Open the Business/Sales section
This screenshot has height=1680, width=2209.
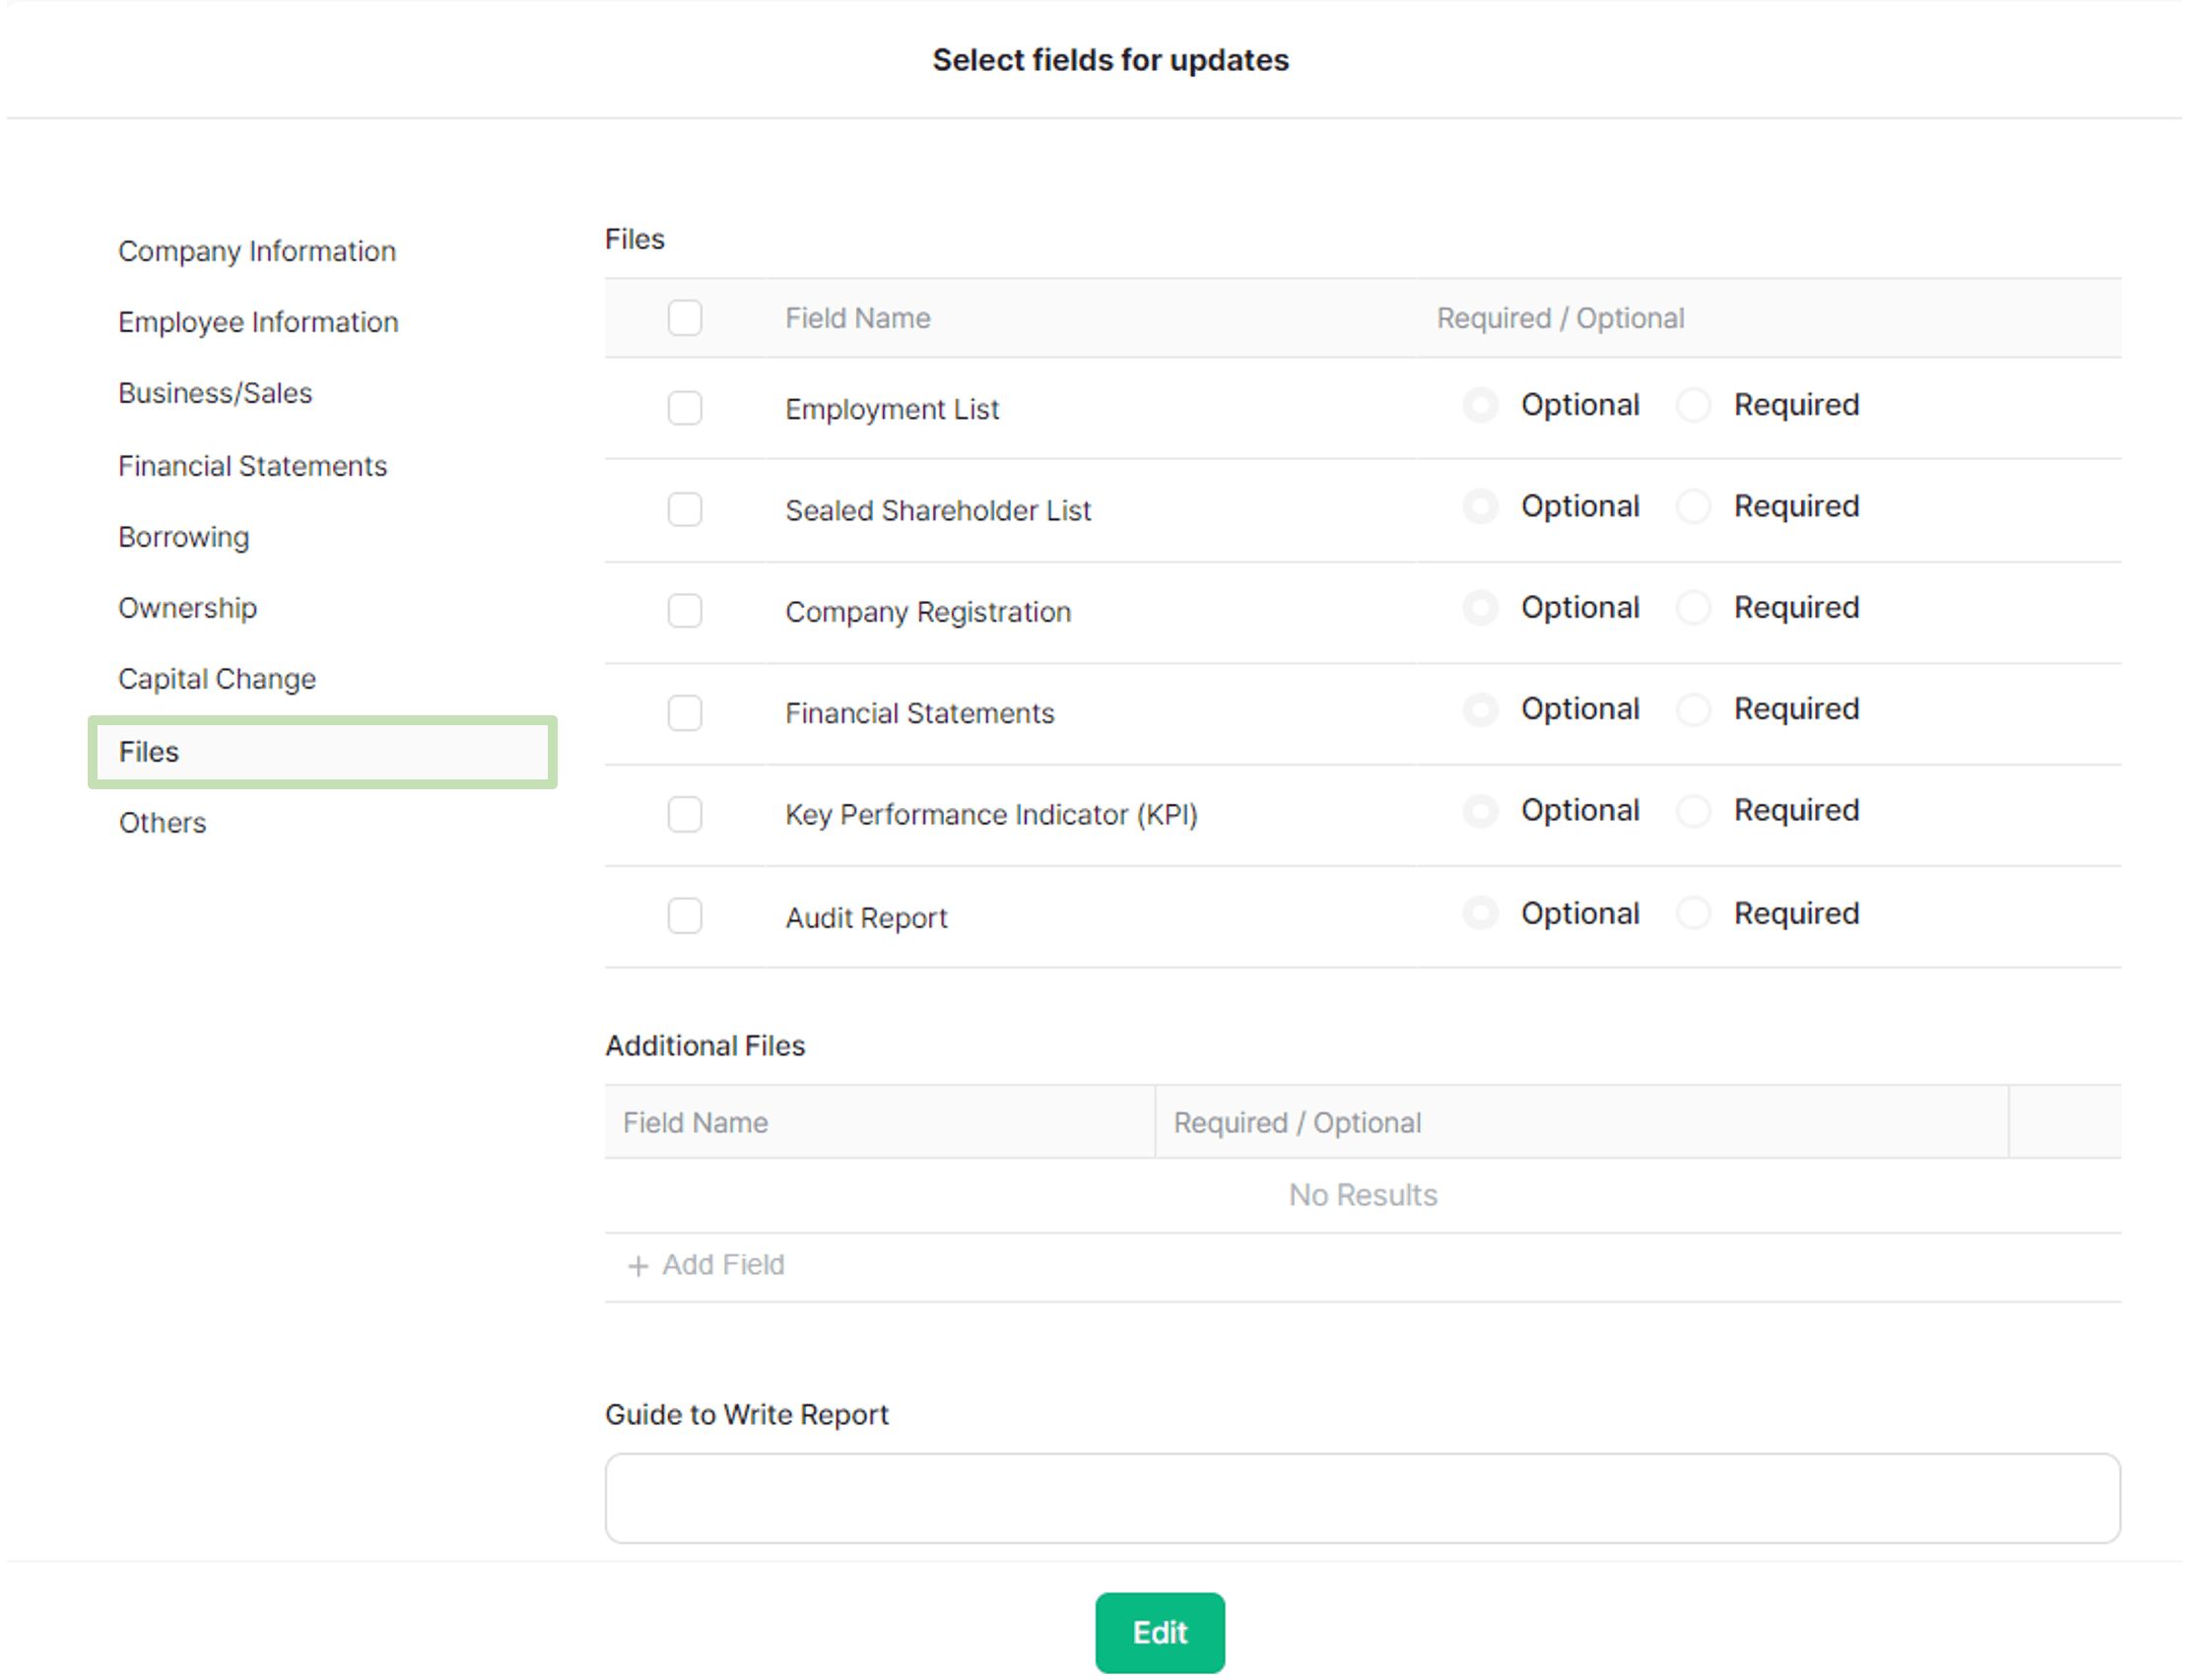coord(215,393)
